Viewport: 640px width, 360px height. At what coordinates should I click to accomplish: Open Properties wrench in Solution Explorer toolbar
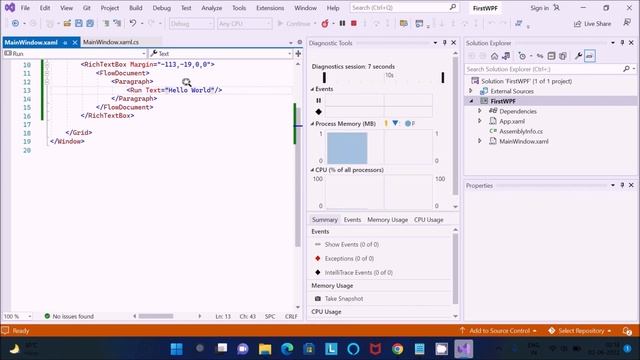coord(578,56)
